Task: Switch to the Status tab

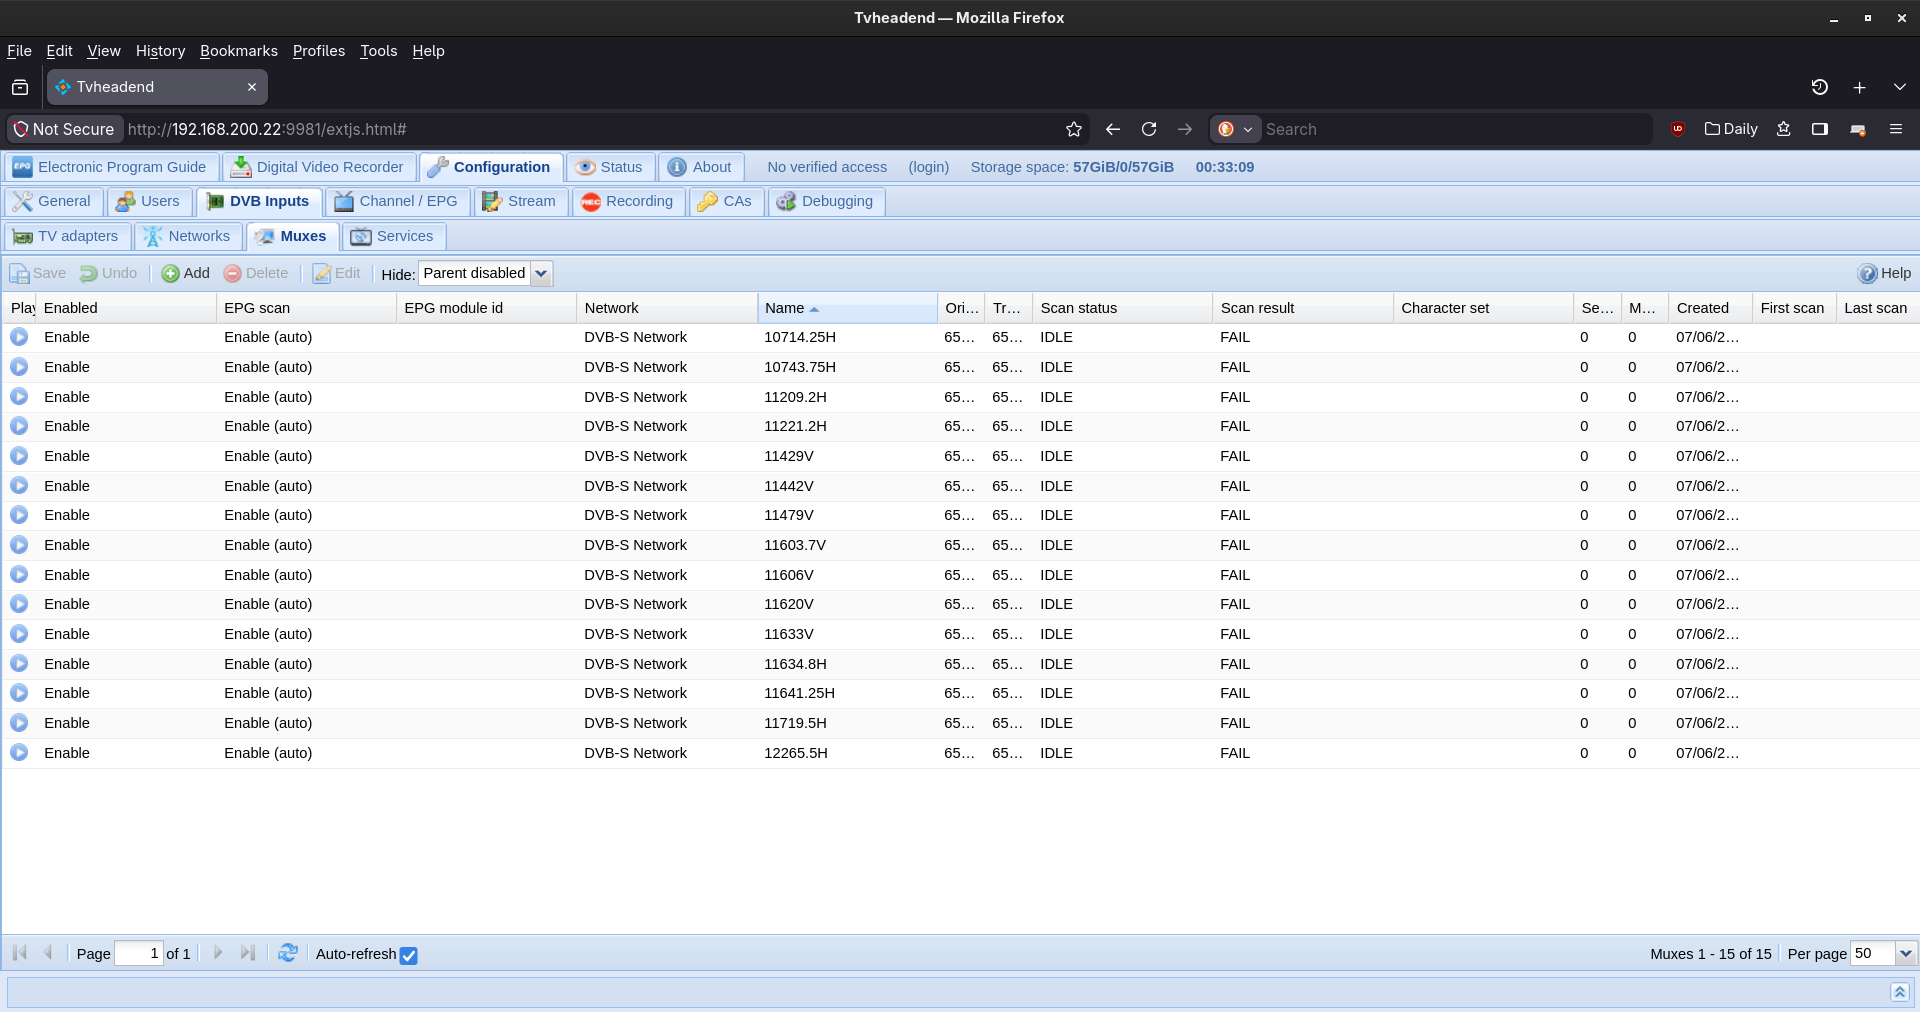Action: coord(610,167)
